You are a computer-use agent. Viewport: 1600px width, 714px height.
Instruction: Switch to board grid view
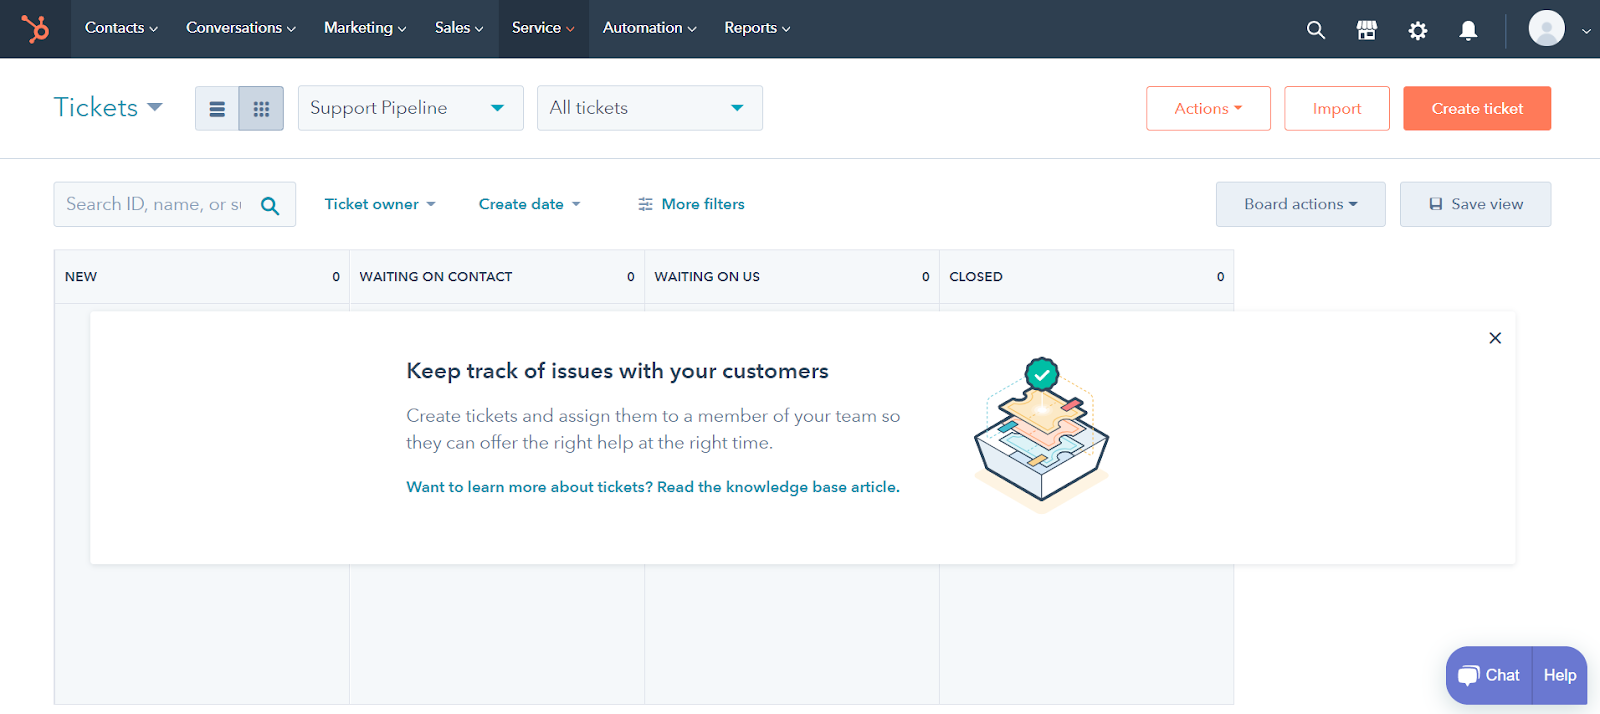pyautogui.click(x=261, y=108)
